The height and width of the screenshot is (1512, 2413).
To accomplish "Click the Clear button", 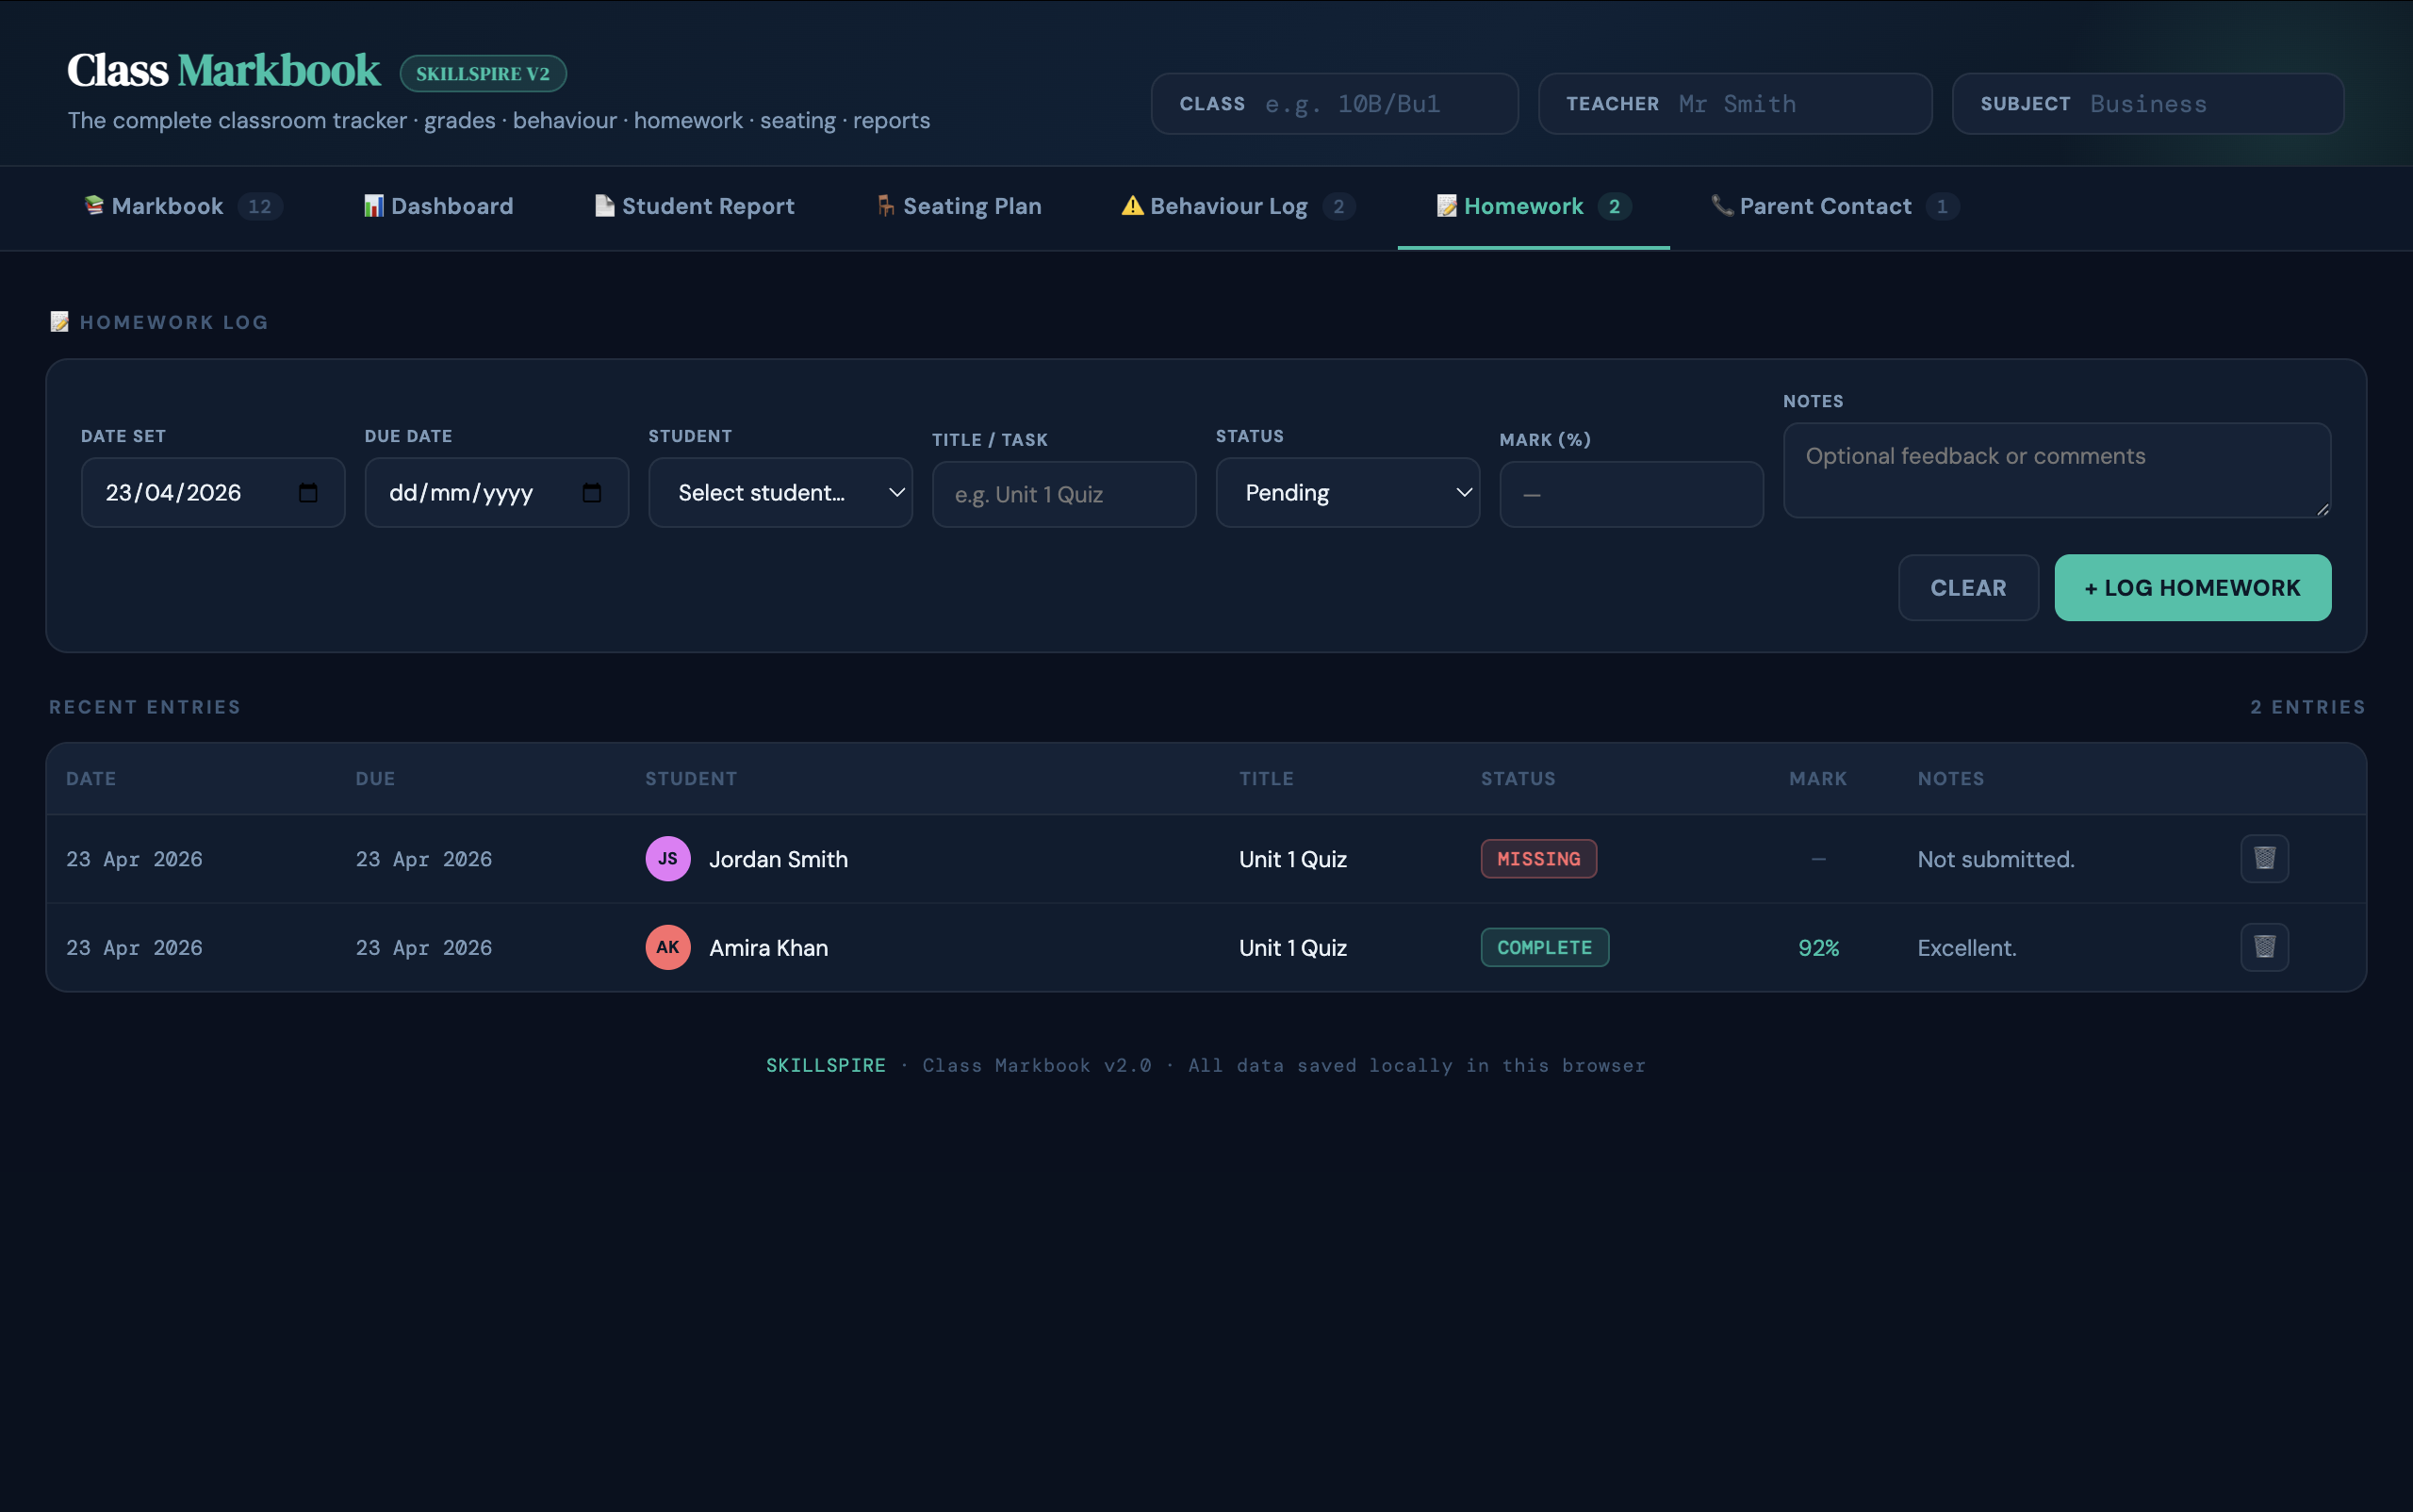I will click(1967, 588).
